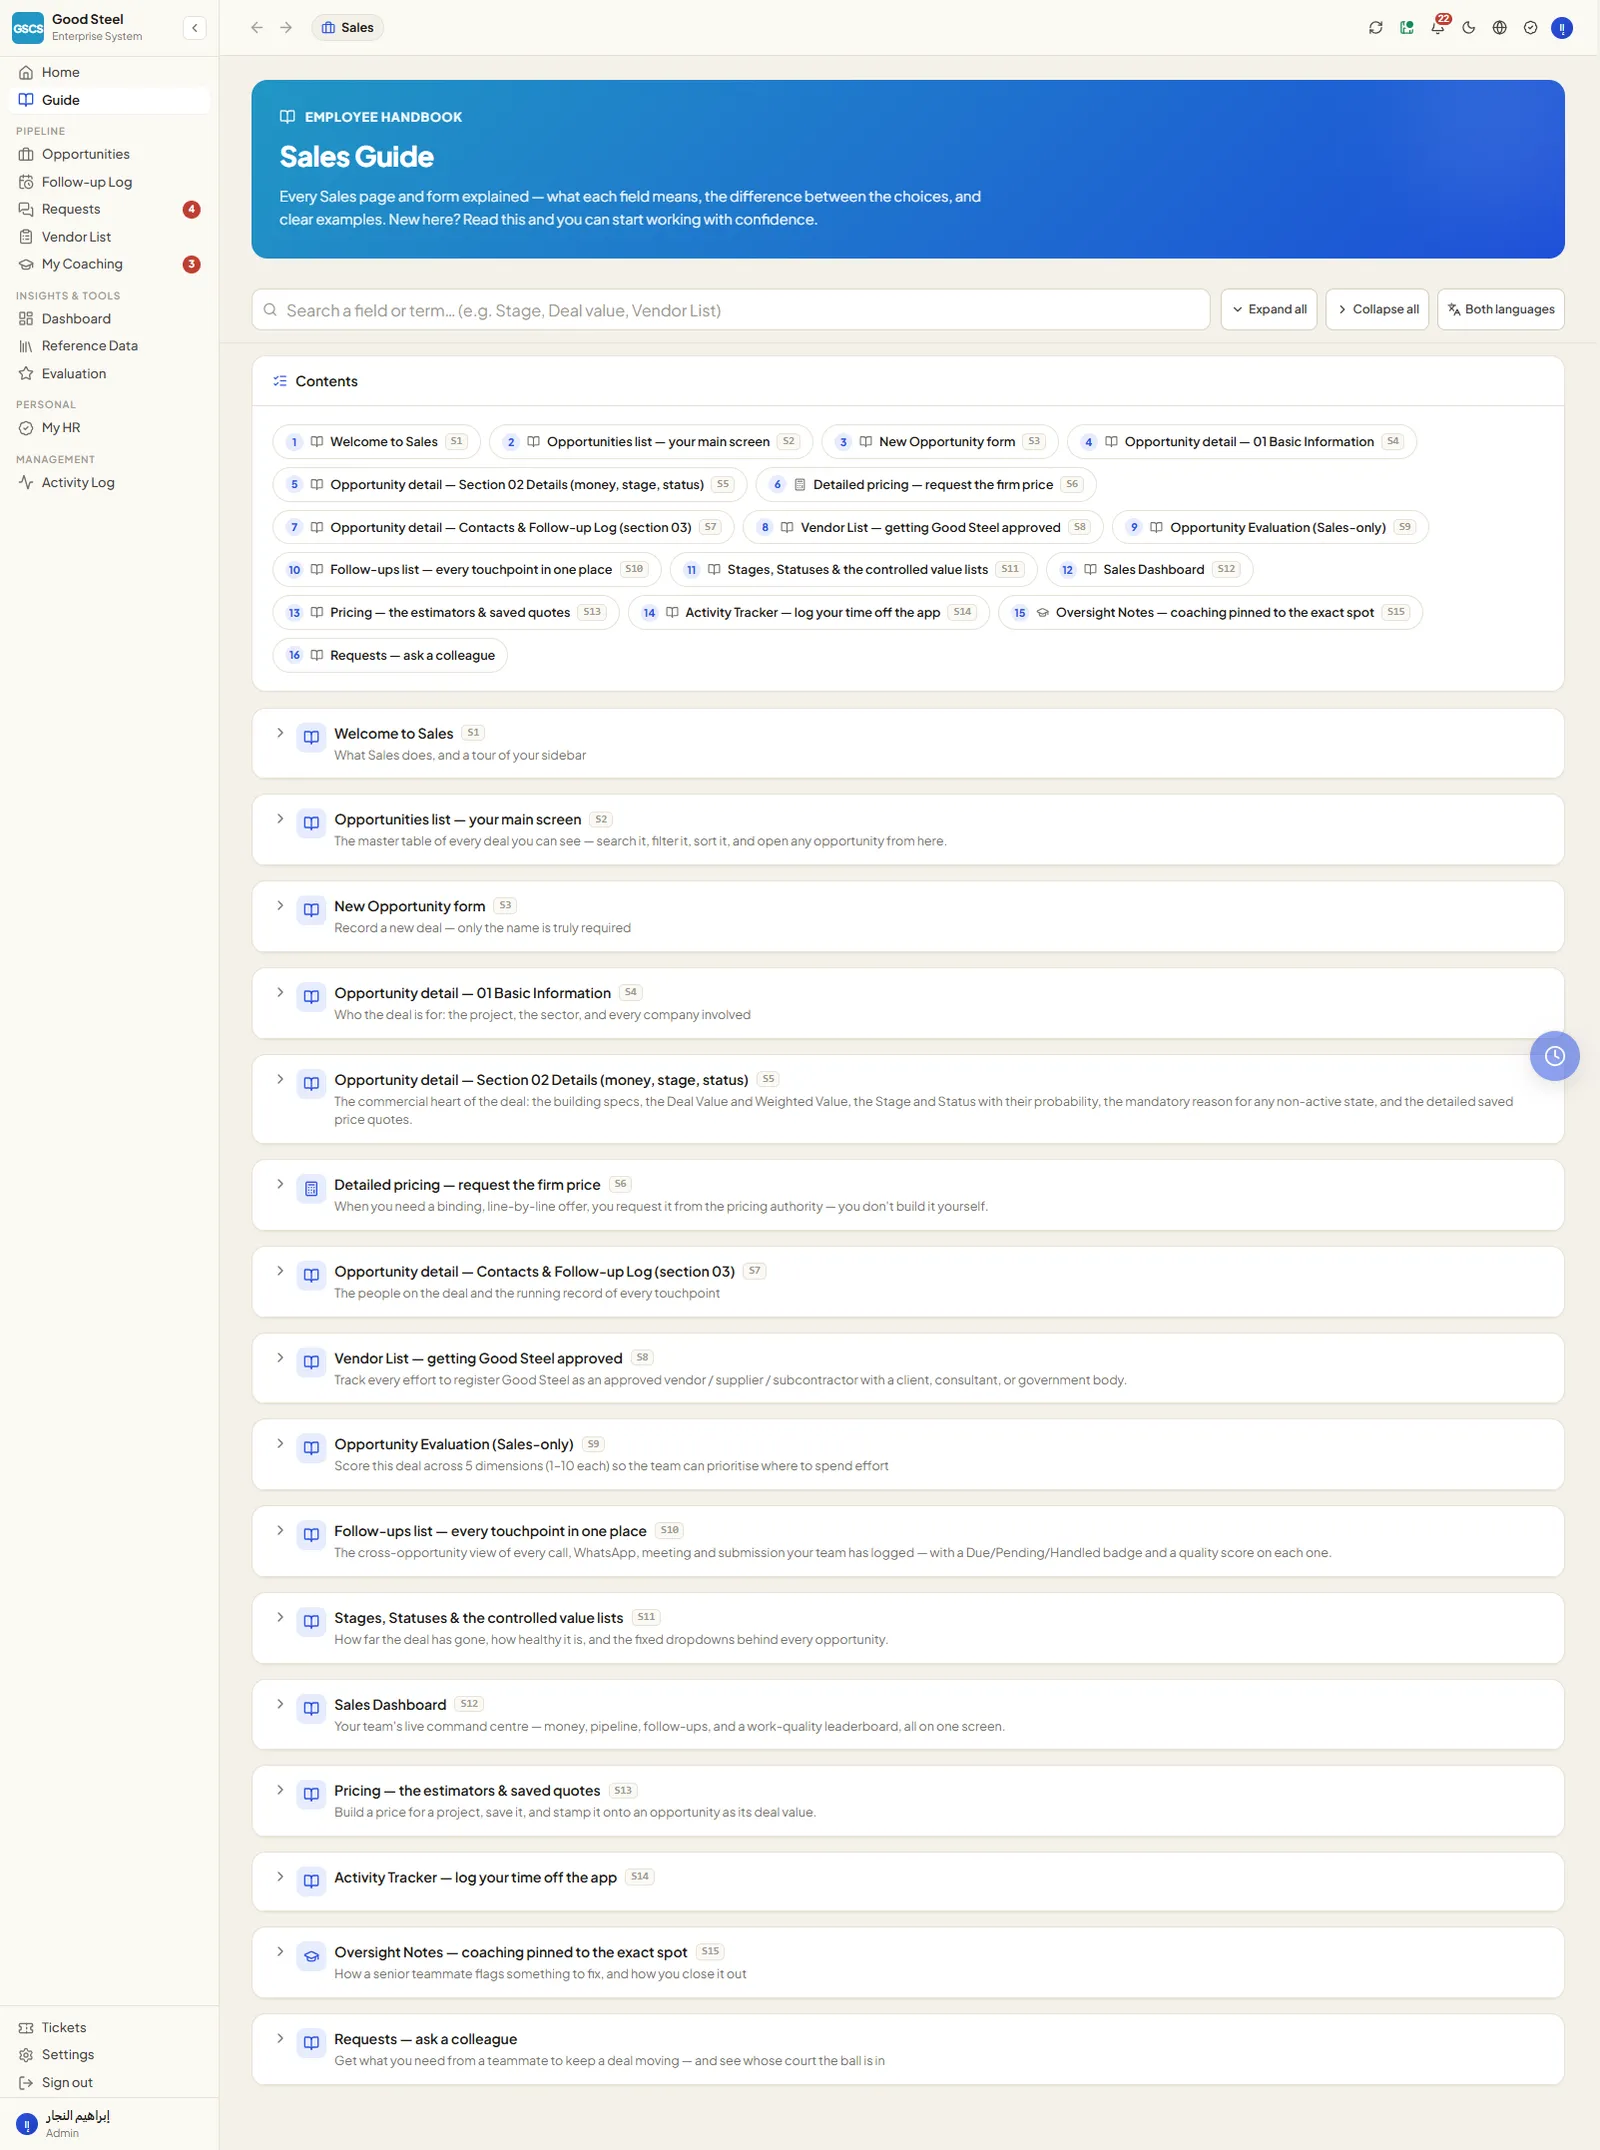The width and height of the screenshot is (1600, 2150).
Task: Open My Coaching in the sidebar
Action: point(109,264)
